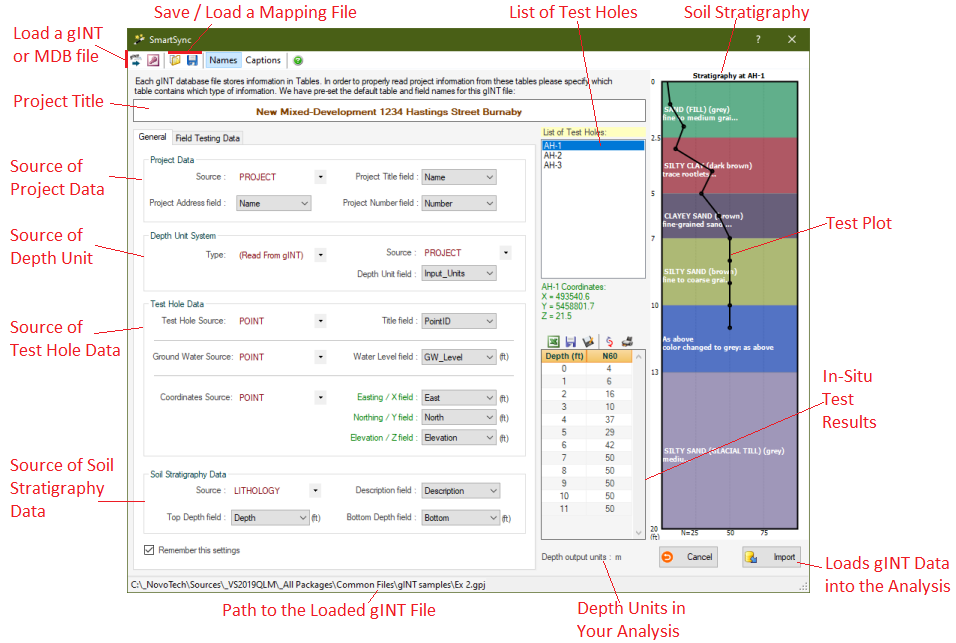Click the disk-with-pencil icon above the table
The image size is (956, 643).
588,341
